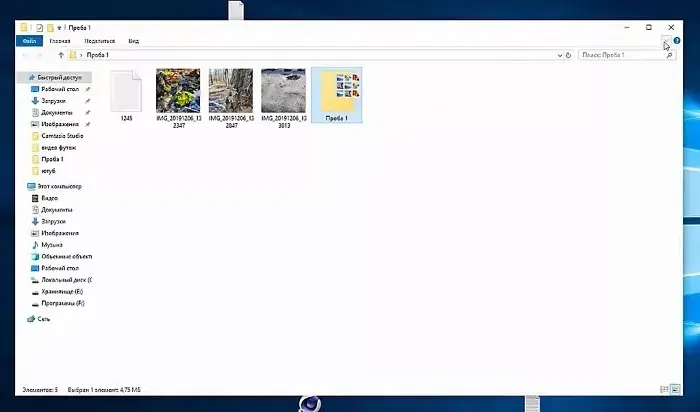Click the Элементов: 5 status text
Screen dimensions: 700x412
[x=40, y=390]
